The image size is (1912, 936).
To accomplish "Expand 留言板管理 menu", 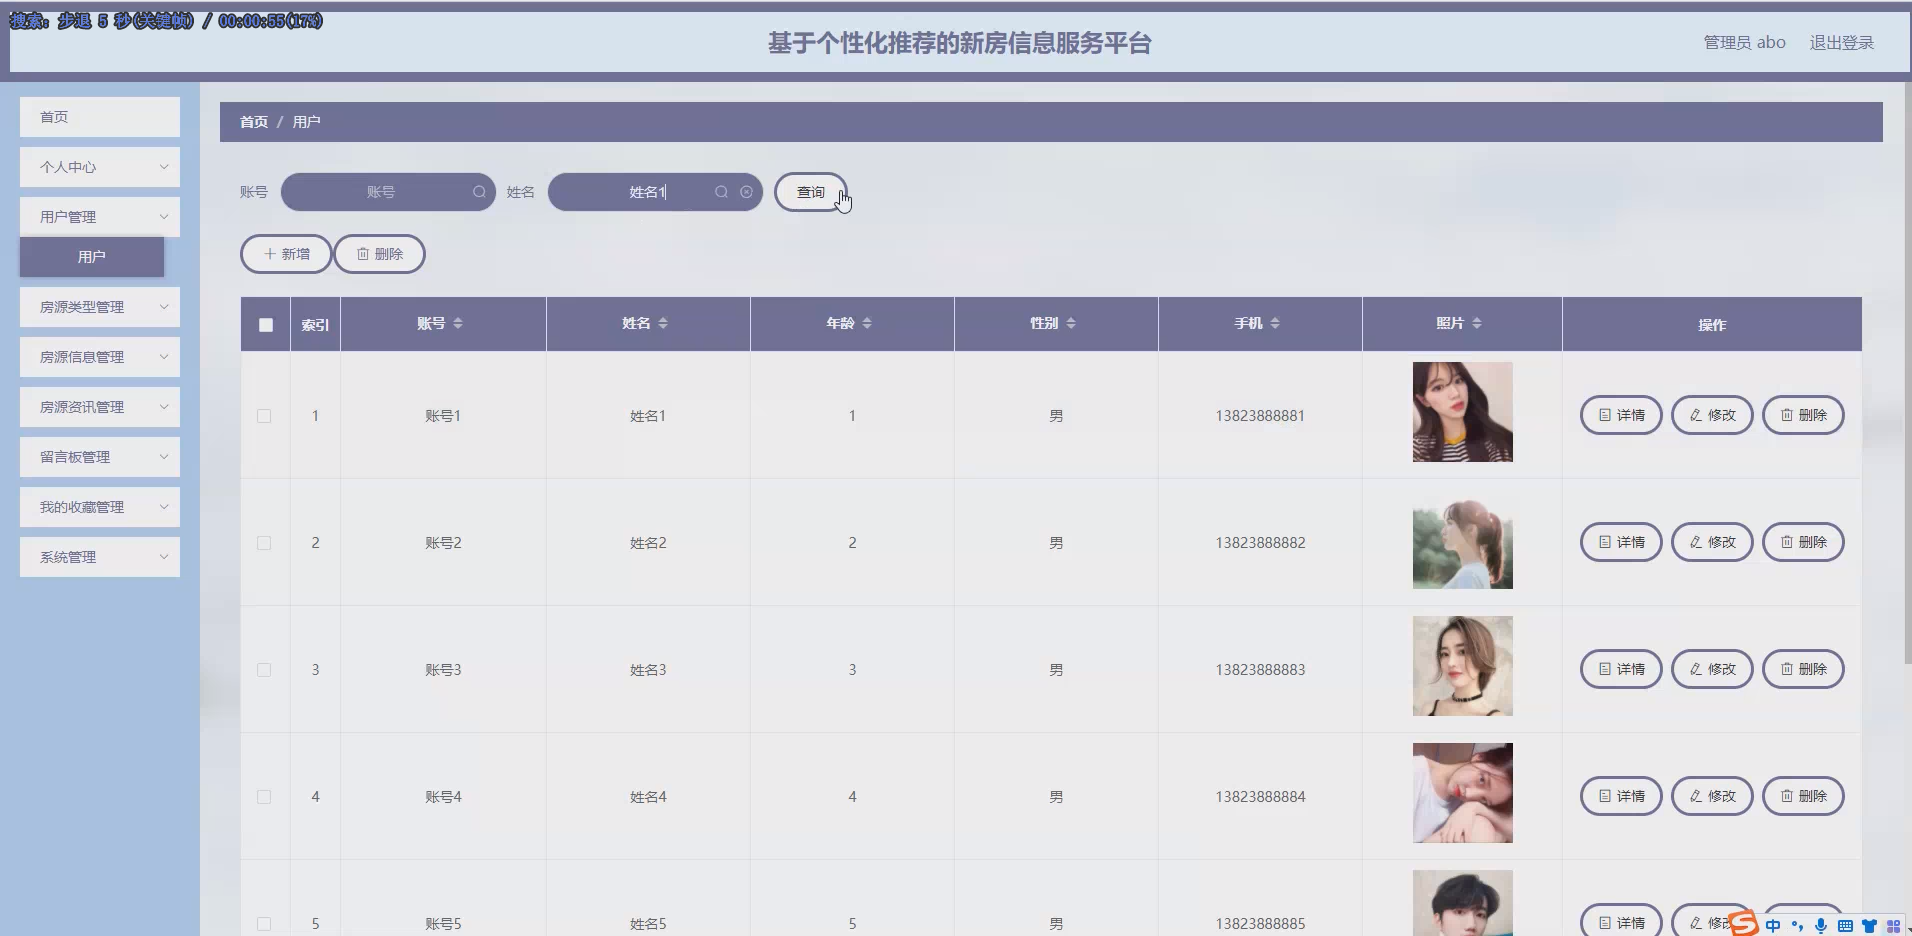I will coord(100,457).
